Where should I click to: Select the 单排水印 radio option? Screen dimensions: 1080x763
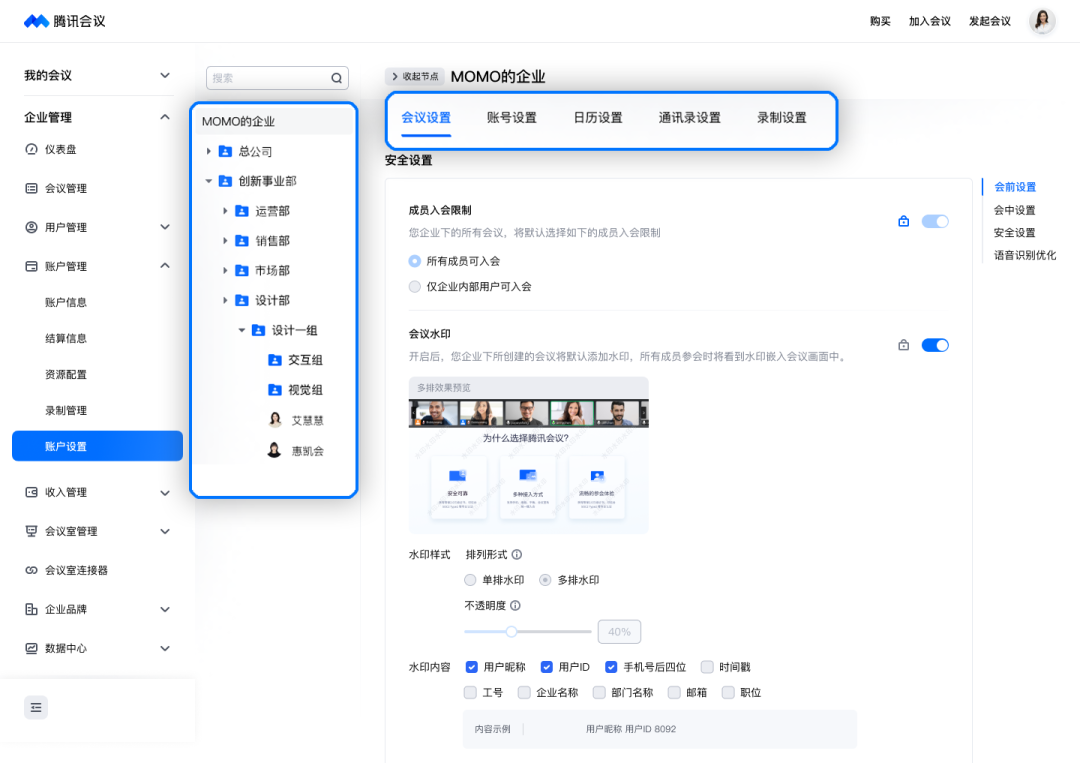coord(470,580)
